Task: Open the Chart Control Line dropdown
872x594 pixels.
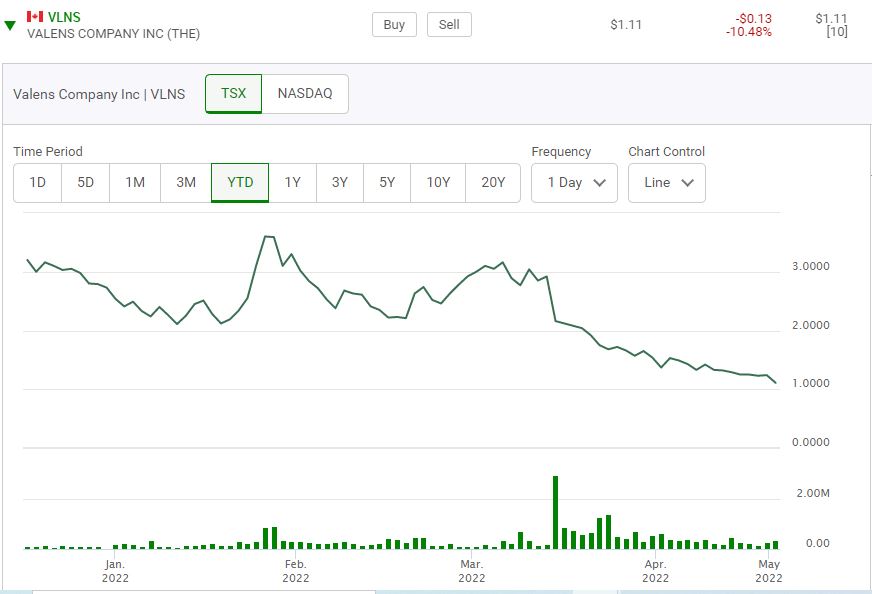Action: [667, 182]
